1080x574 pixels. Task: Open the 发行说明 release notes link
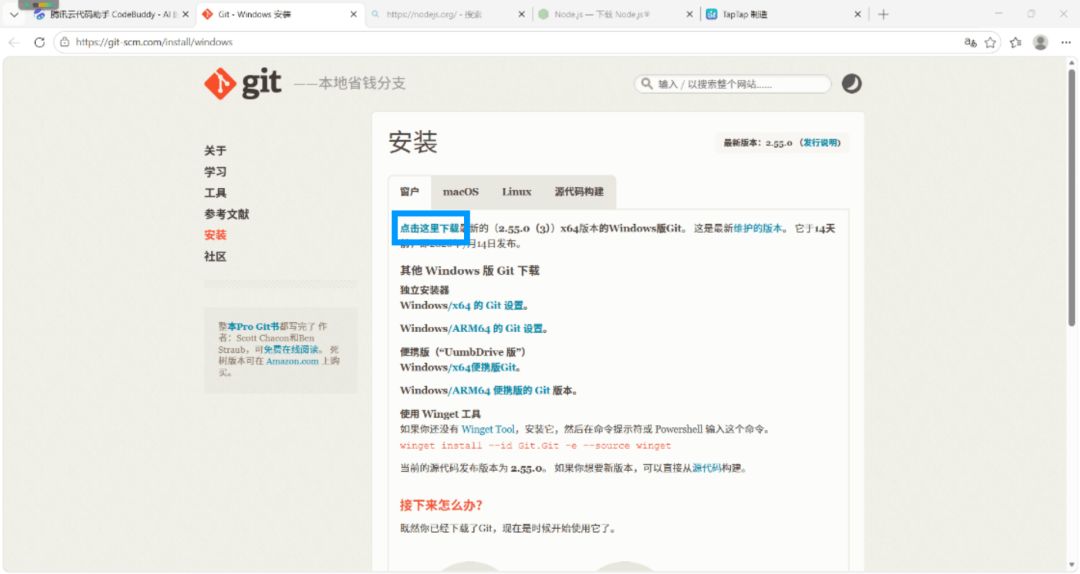point(822,143)
